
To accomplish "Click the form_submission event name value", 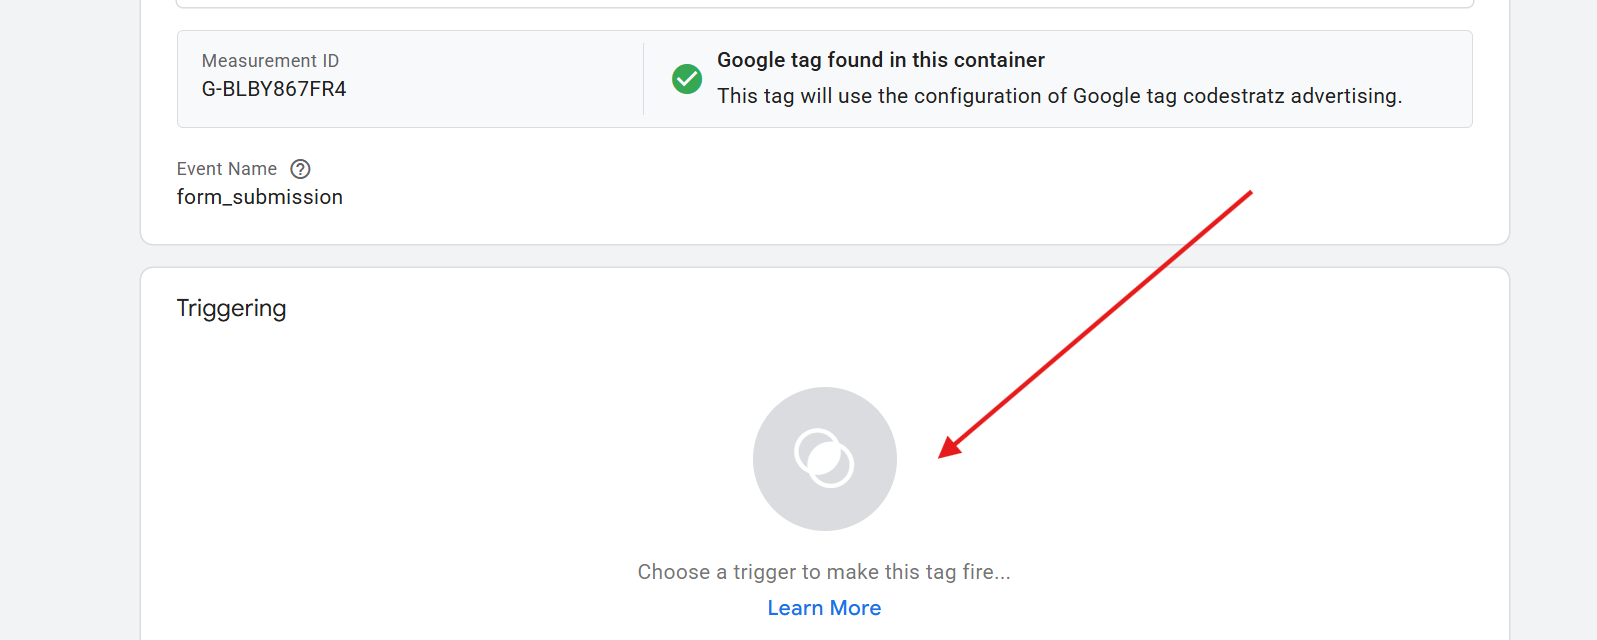I will pyautogui.click(x=259, y=196).
